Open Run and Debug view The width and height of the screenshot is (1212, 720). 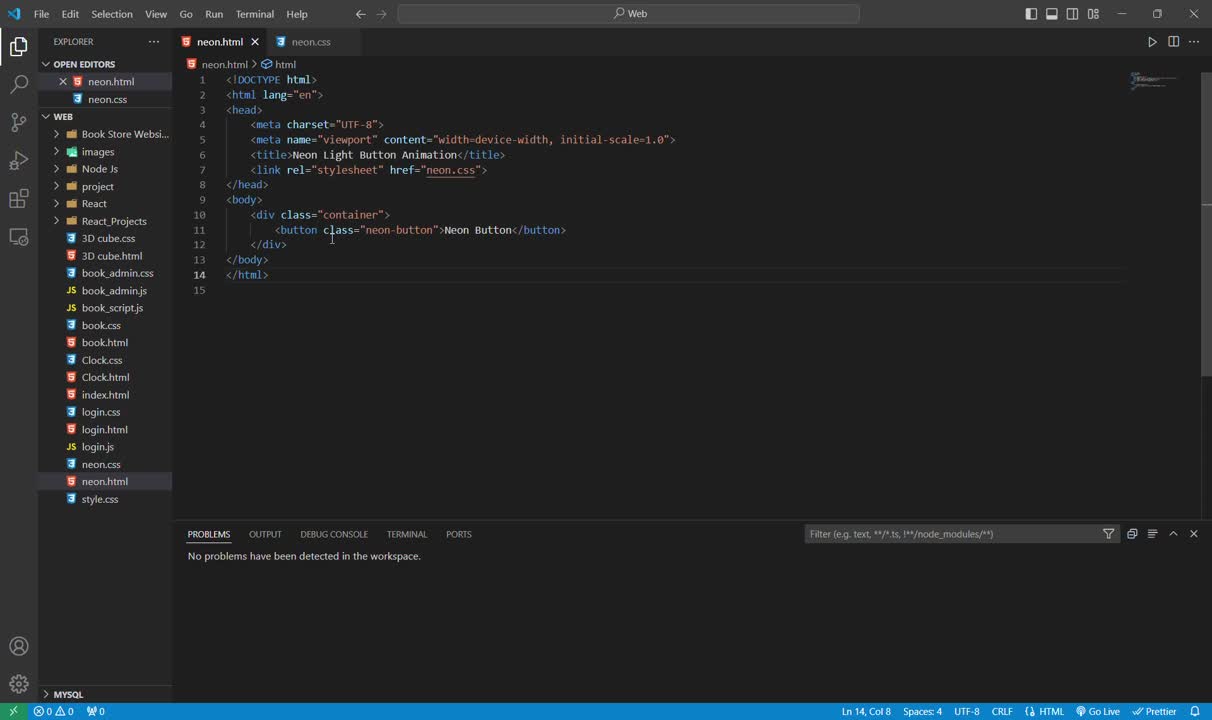point(18,161)
